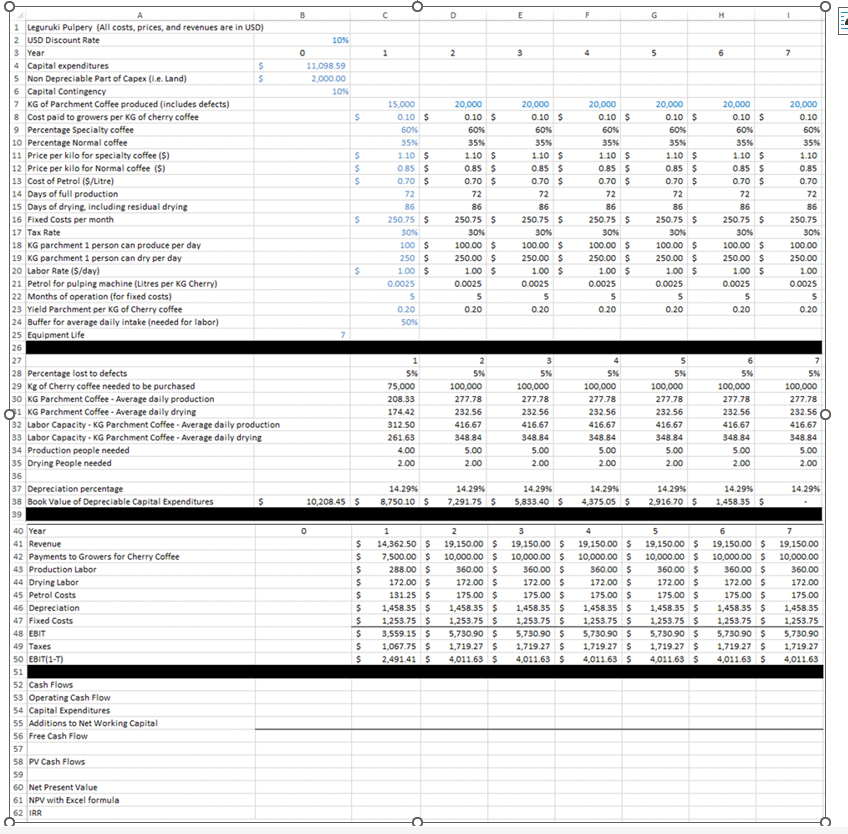Click the bottom-middle sizing handle of the picture

coord(417,822)
